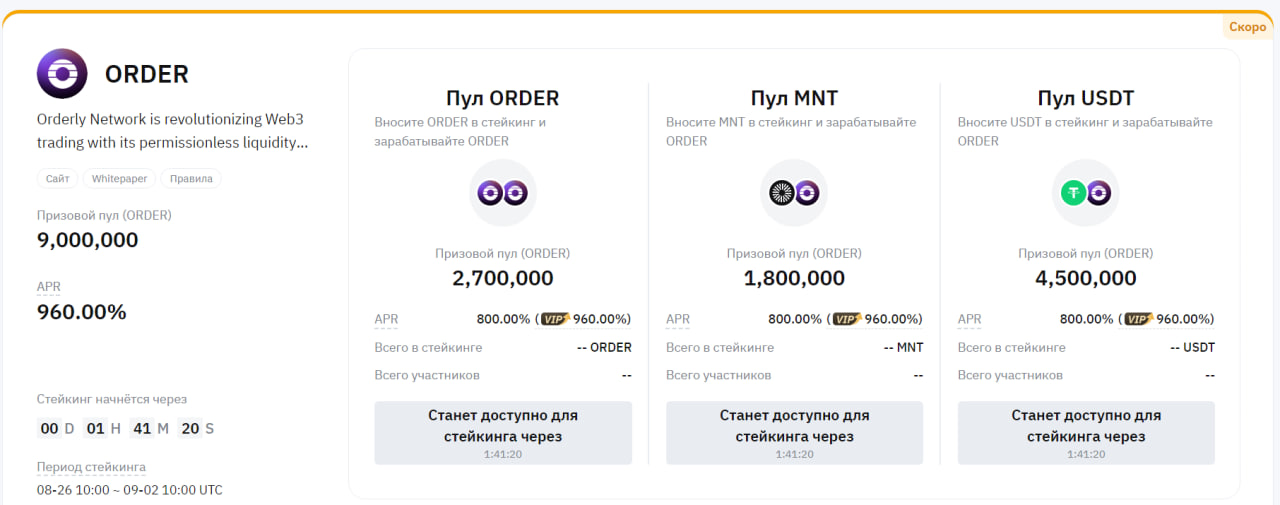The width and height of the screenshot is (1280, 505).
Task: Click the ORDER pool paired token icon
Action: (503, 193)
